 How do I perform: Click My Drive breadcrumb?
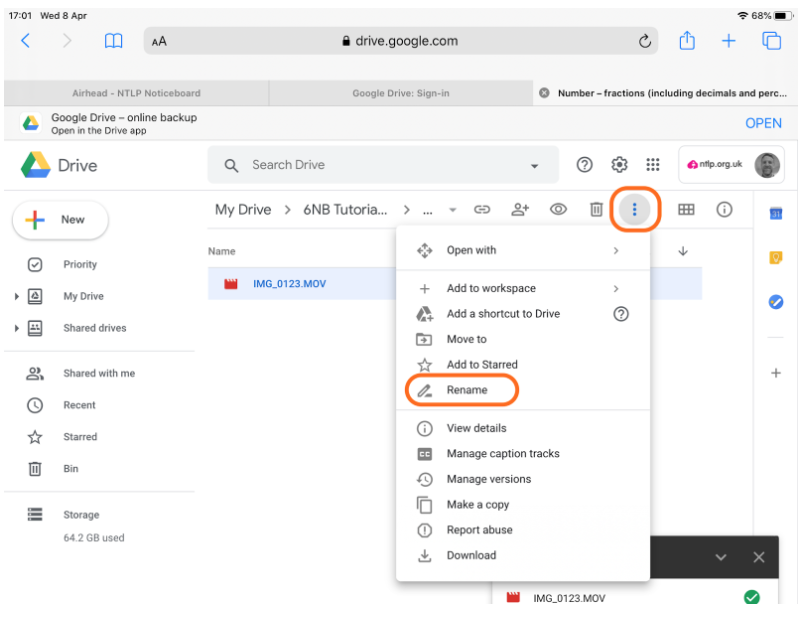[x=243, y=210]
